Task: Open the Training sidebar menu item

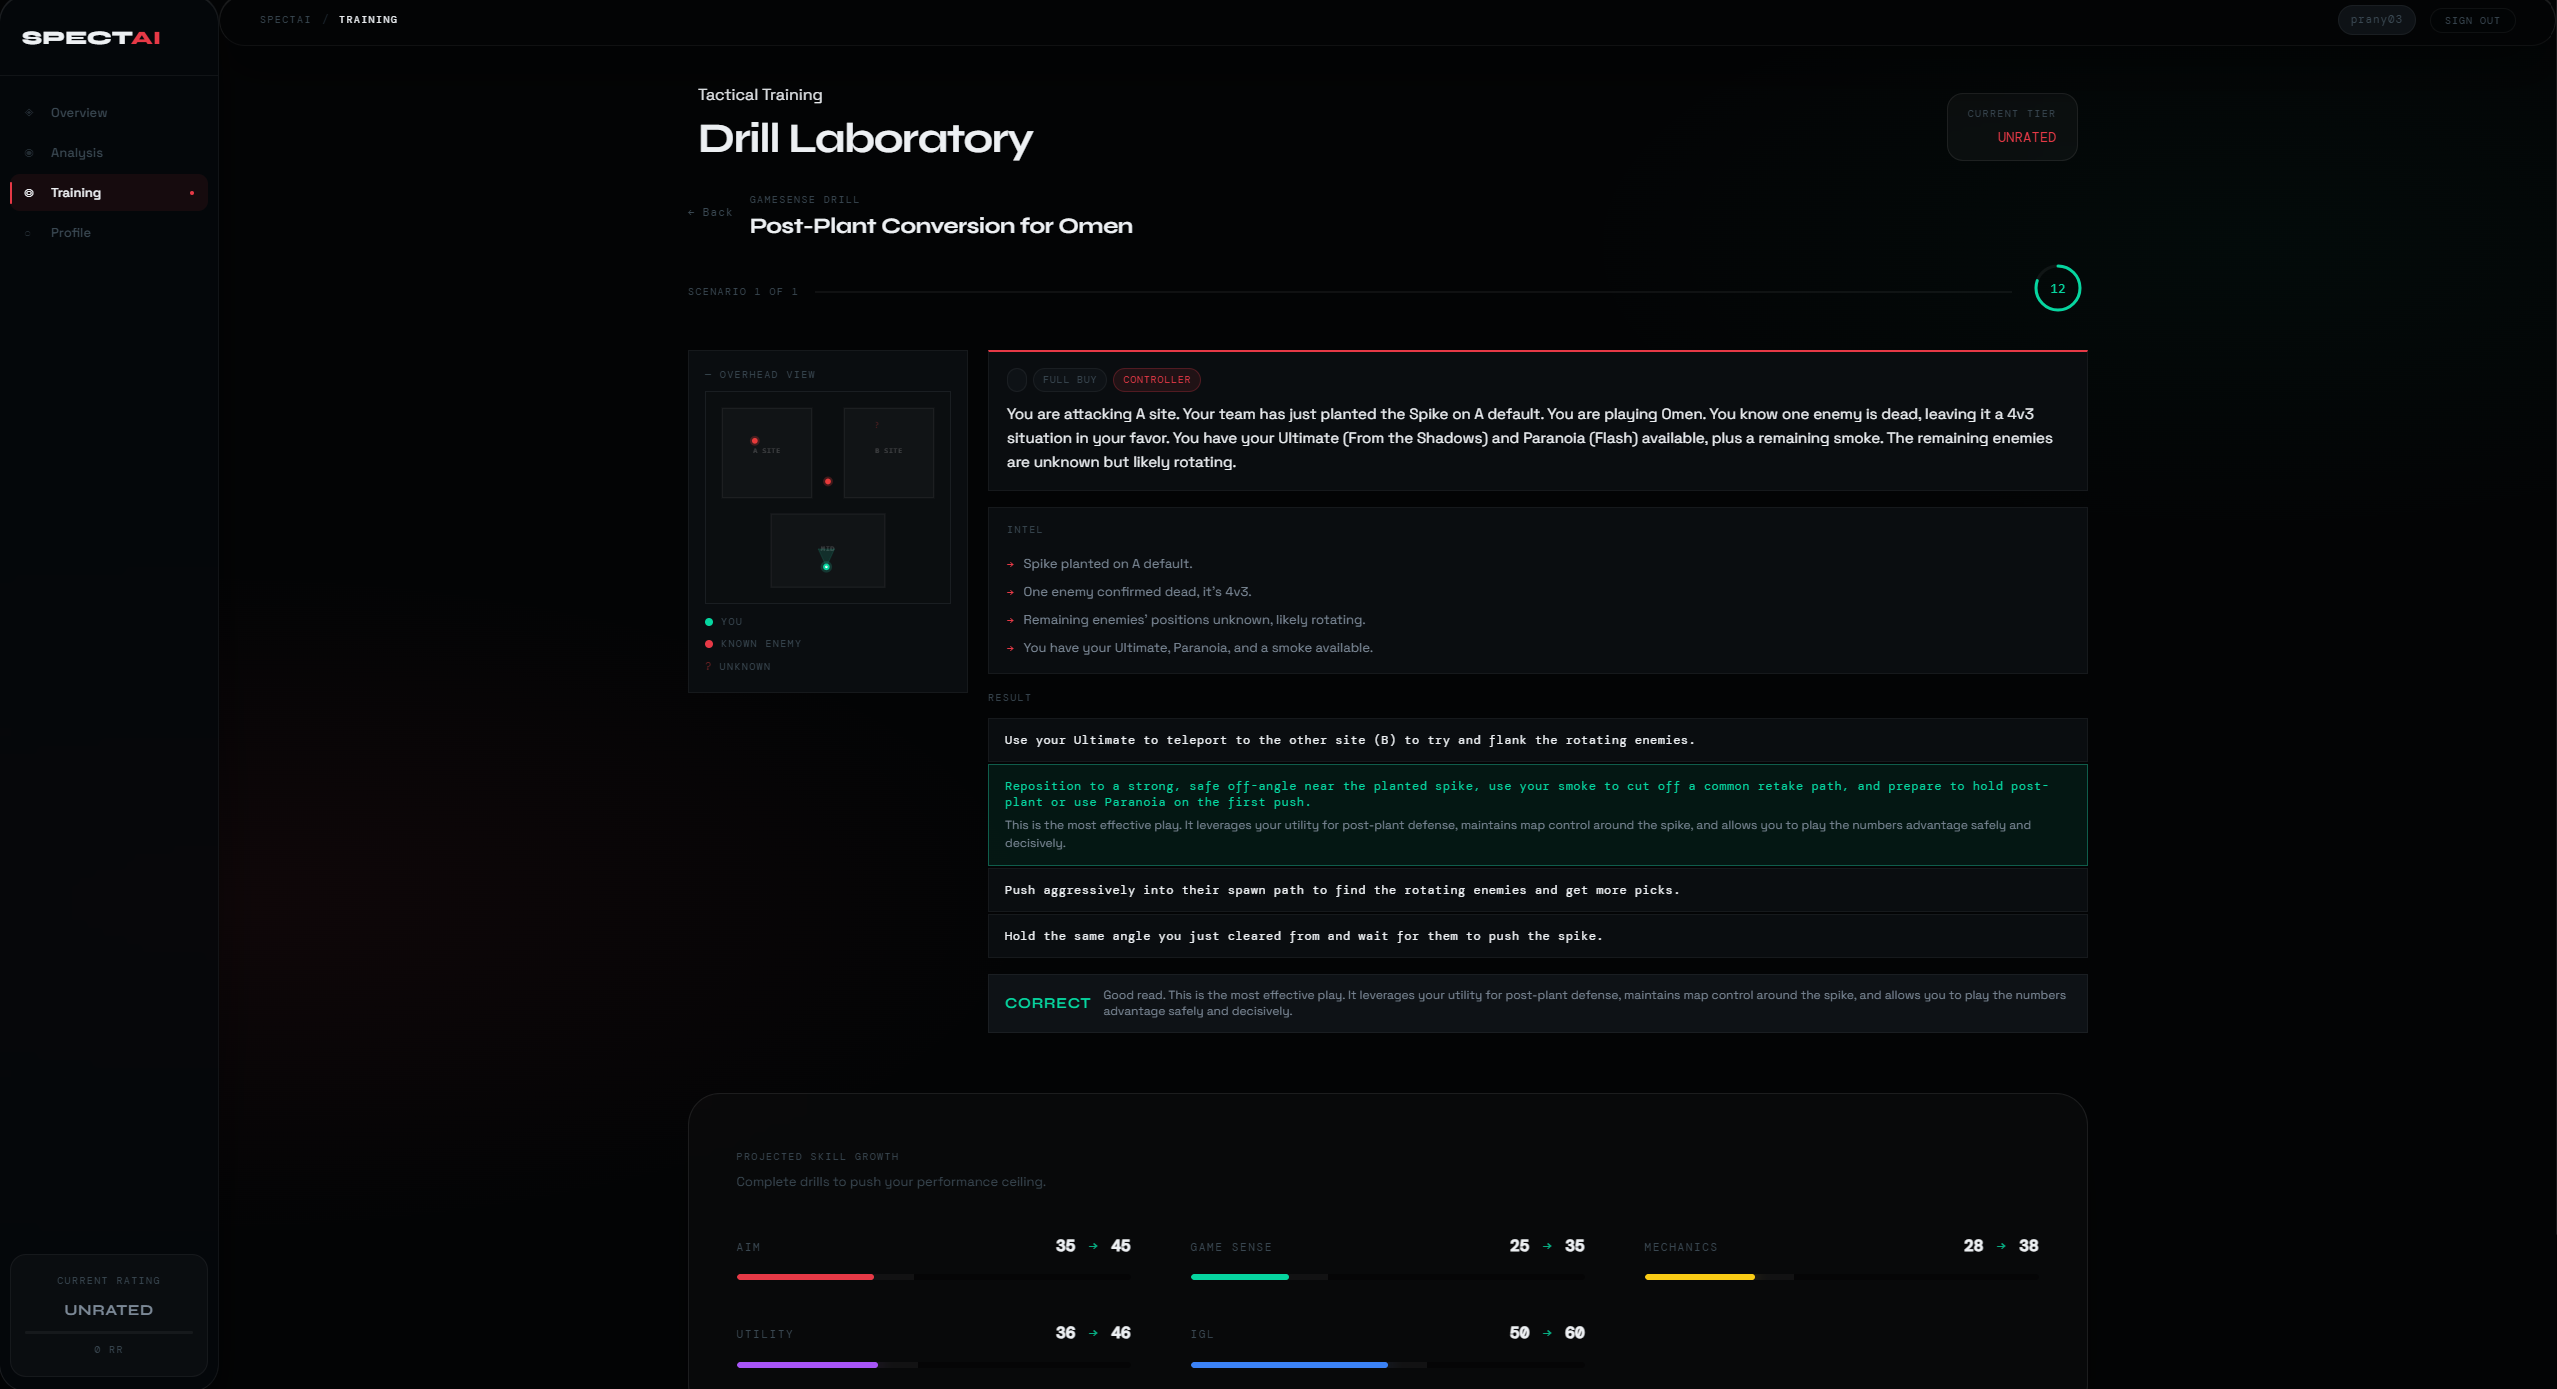Action: coord(76,193)
